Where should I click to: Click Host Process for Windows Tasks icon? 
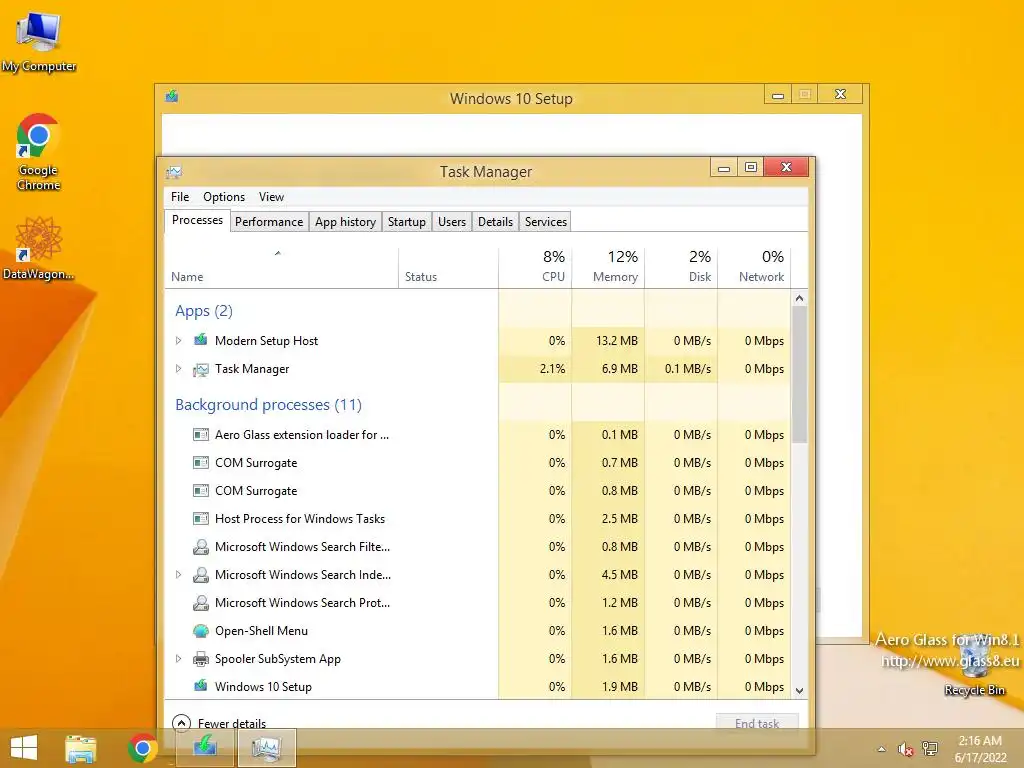point(200,519)
